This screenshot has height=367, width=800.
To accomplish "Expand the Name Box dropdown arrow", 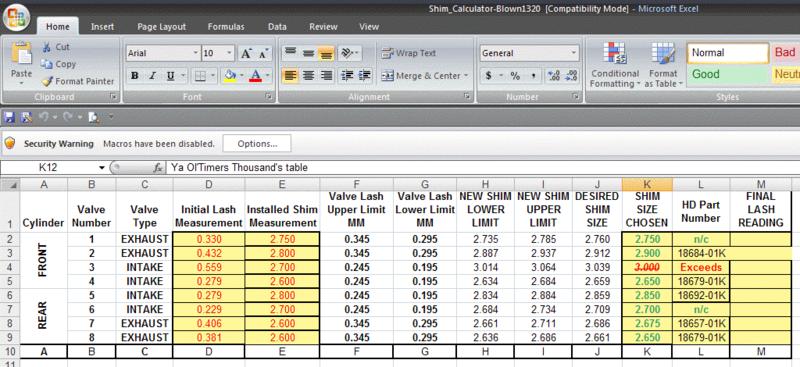I will coord(102,167).
